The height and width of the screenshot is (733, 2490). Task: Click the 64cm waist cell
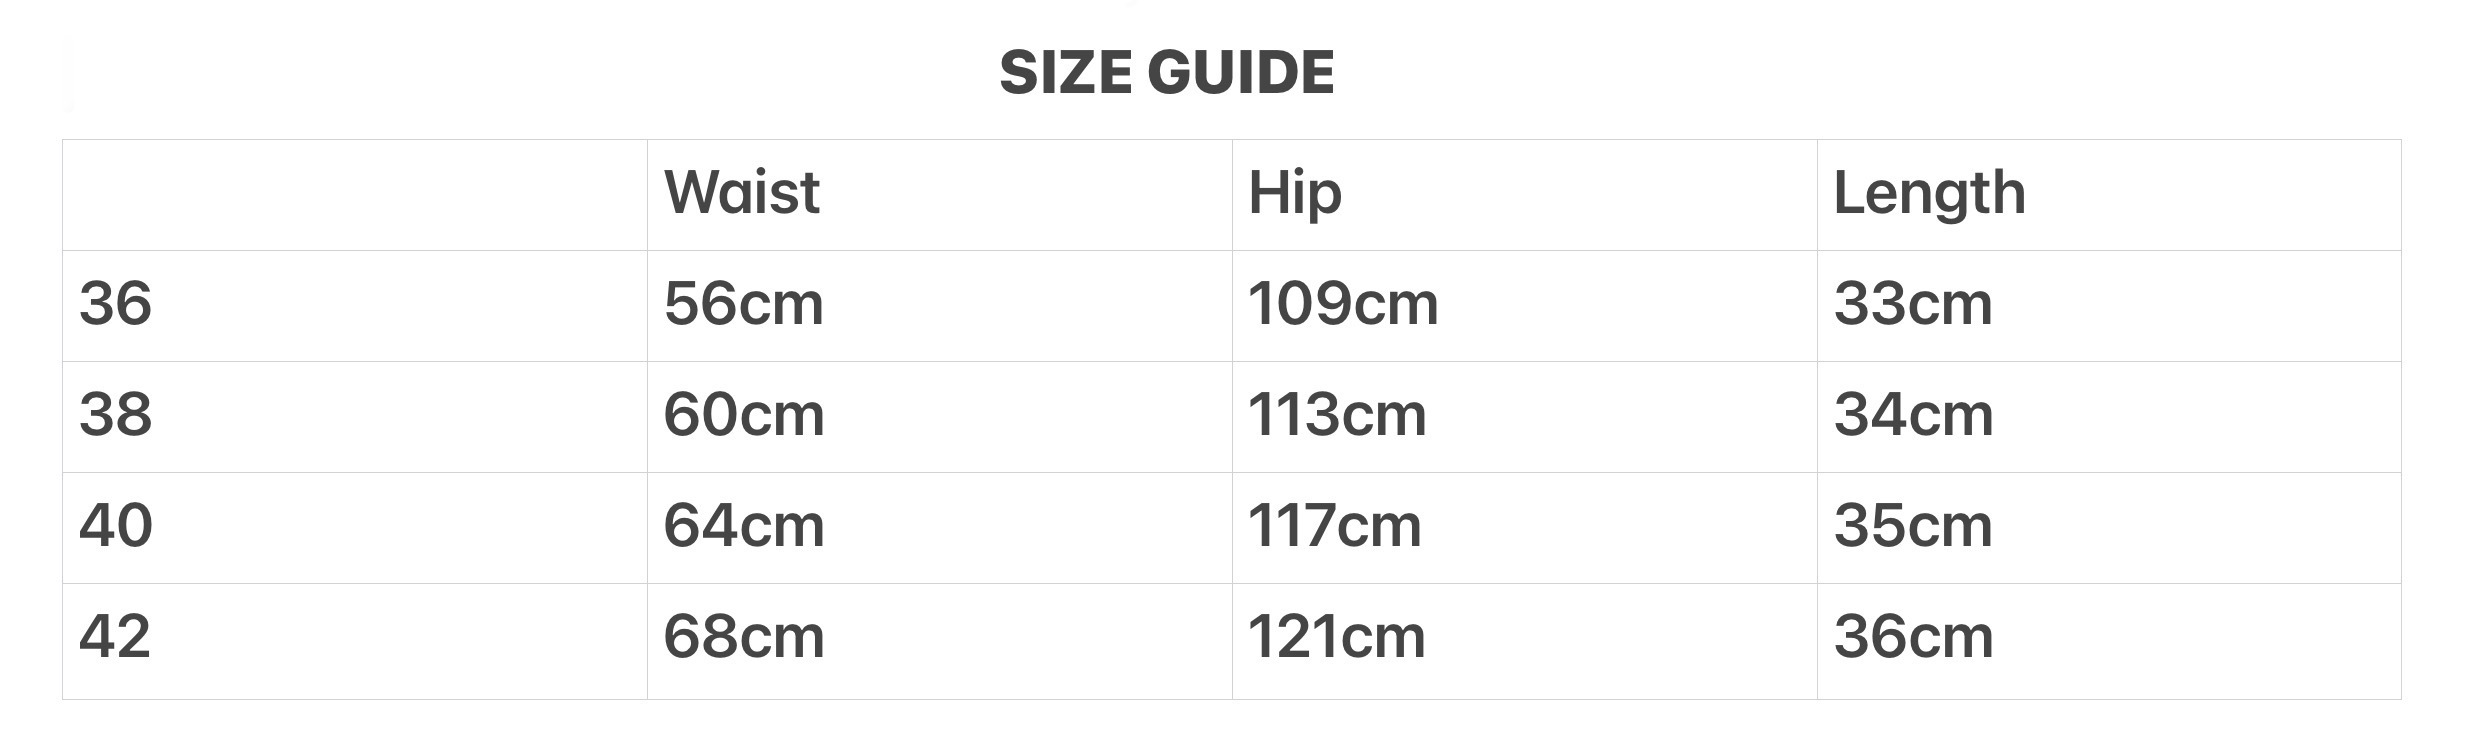(x=743, y=525)
